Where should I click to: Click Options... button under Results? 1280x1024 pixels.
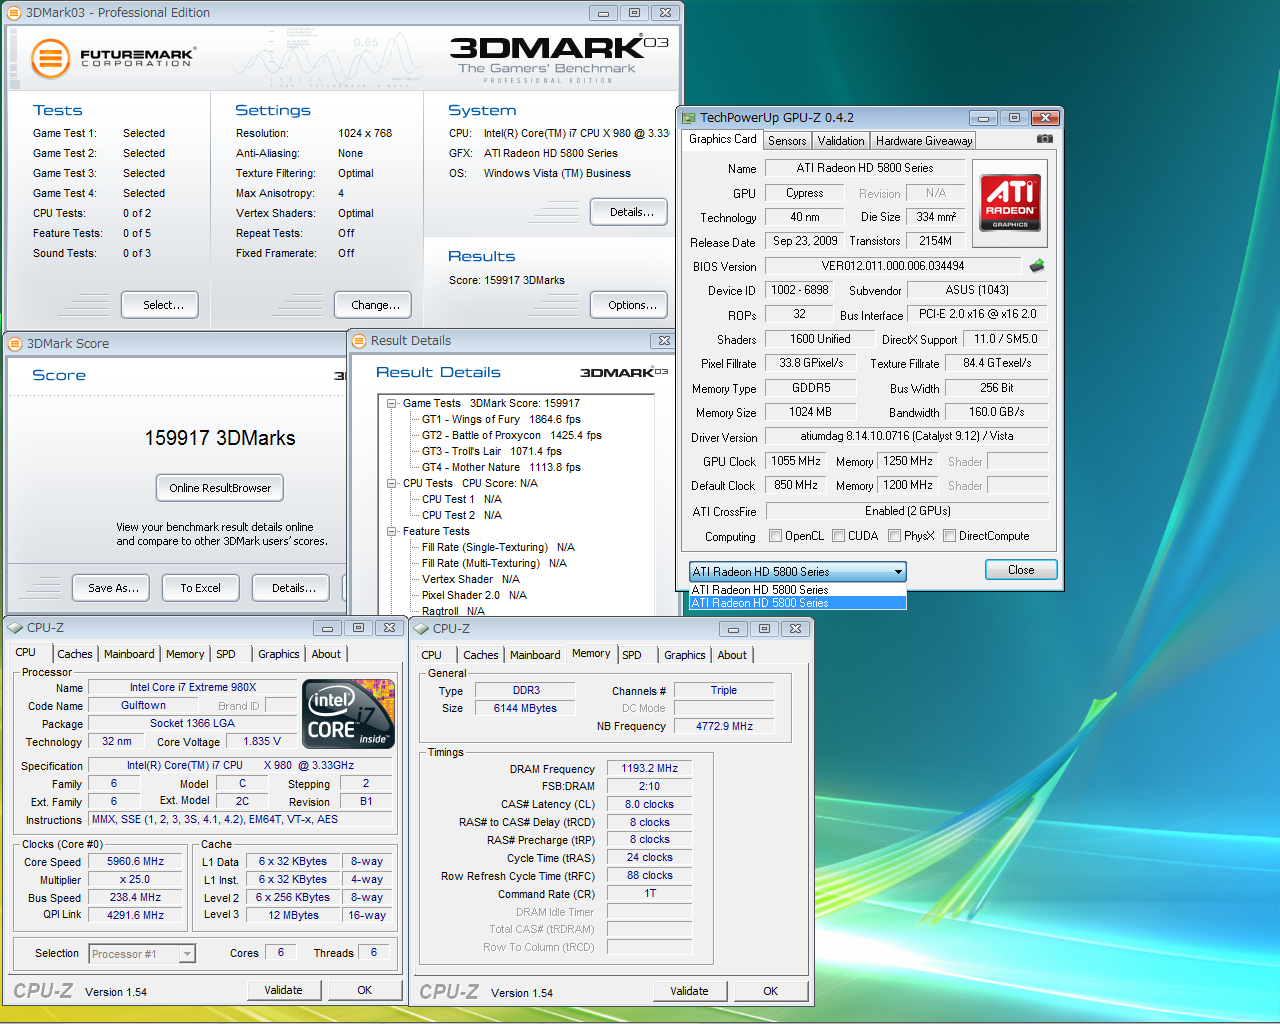click(629, 305)
